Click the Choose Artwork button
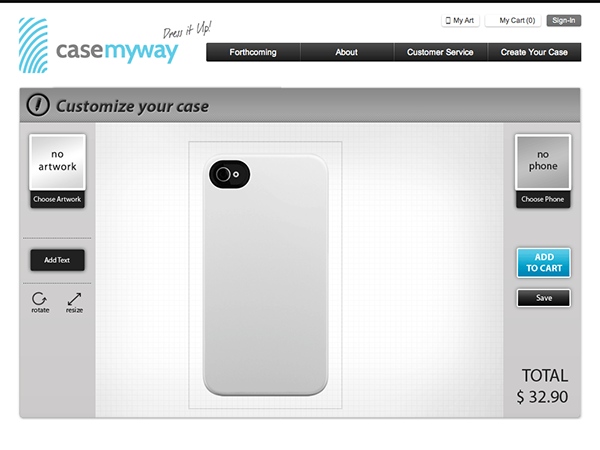This screenshot has height=450, width=600. (57, 199)
